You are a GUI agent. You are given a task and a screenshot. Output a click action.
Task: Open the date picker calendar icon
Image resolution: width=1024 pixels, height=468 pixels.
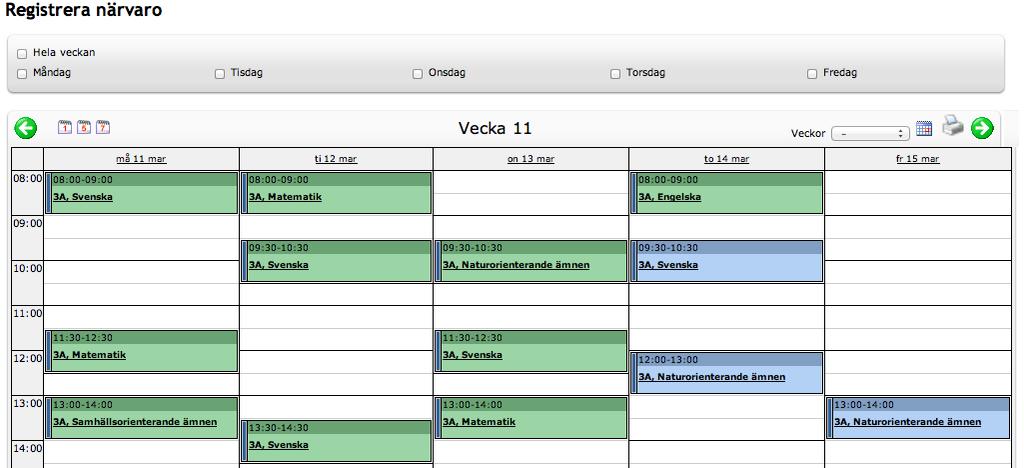[x=924, y=129]
